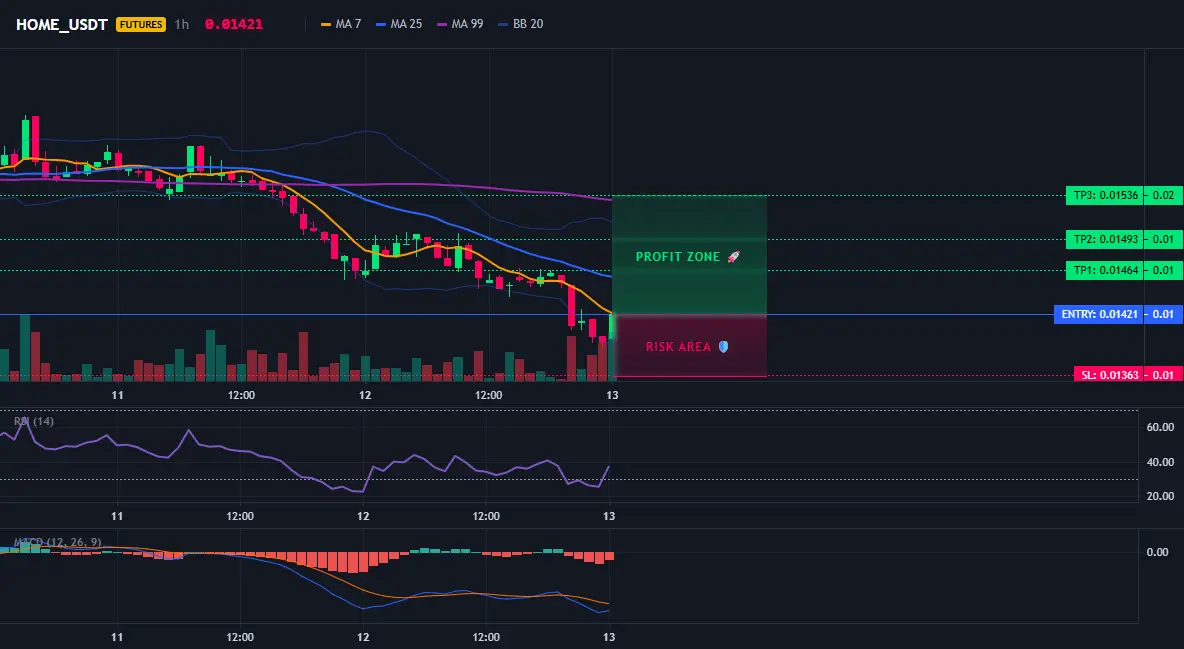Click the 60.00 RSI axis value
This screenshot has width=1184, height=649.
point(1161,428)
